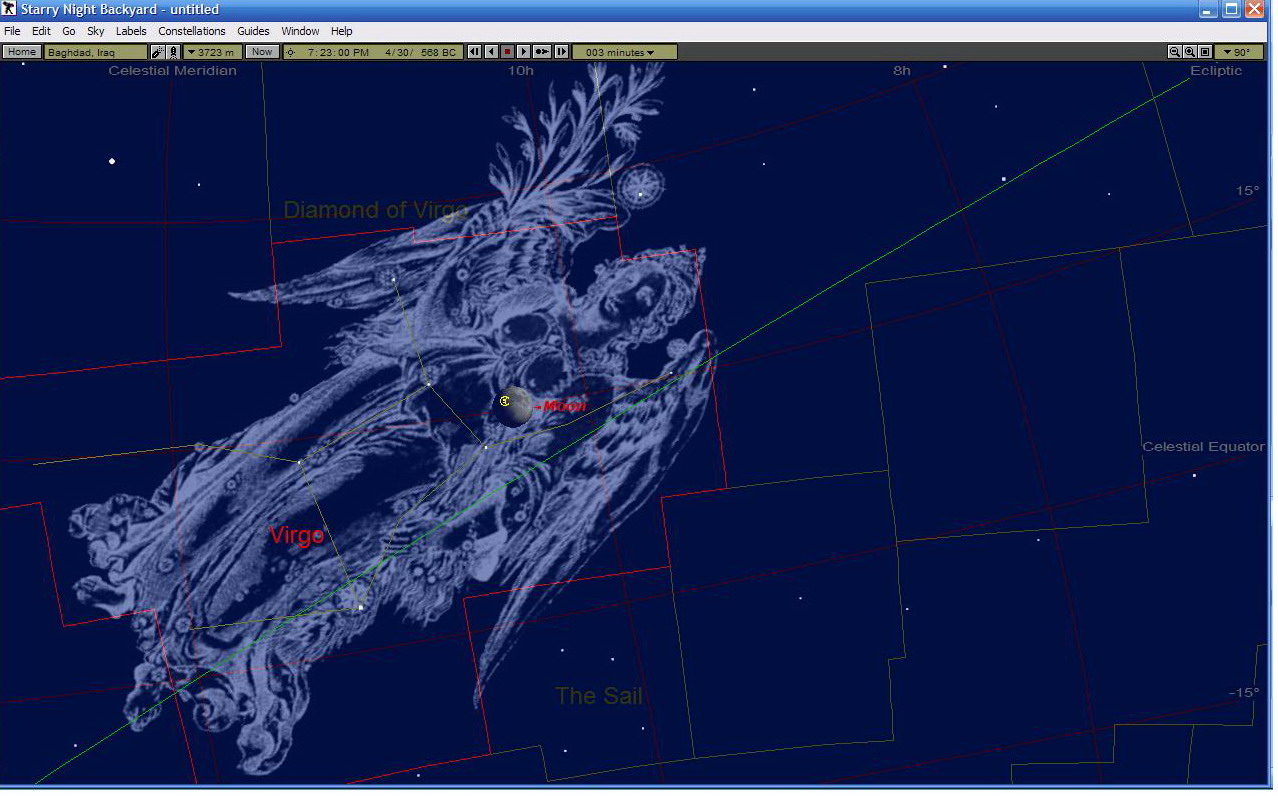Open the 90° field of view dropdown
This screenshot has height=796, width=1278.
(x=1238, y=52)
